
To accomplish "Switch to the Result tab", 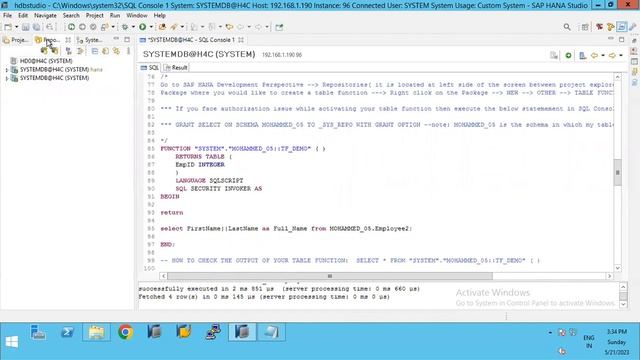I will (176, 68).
